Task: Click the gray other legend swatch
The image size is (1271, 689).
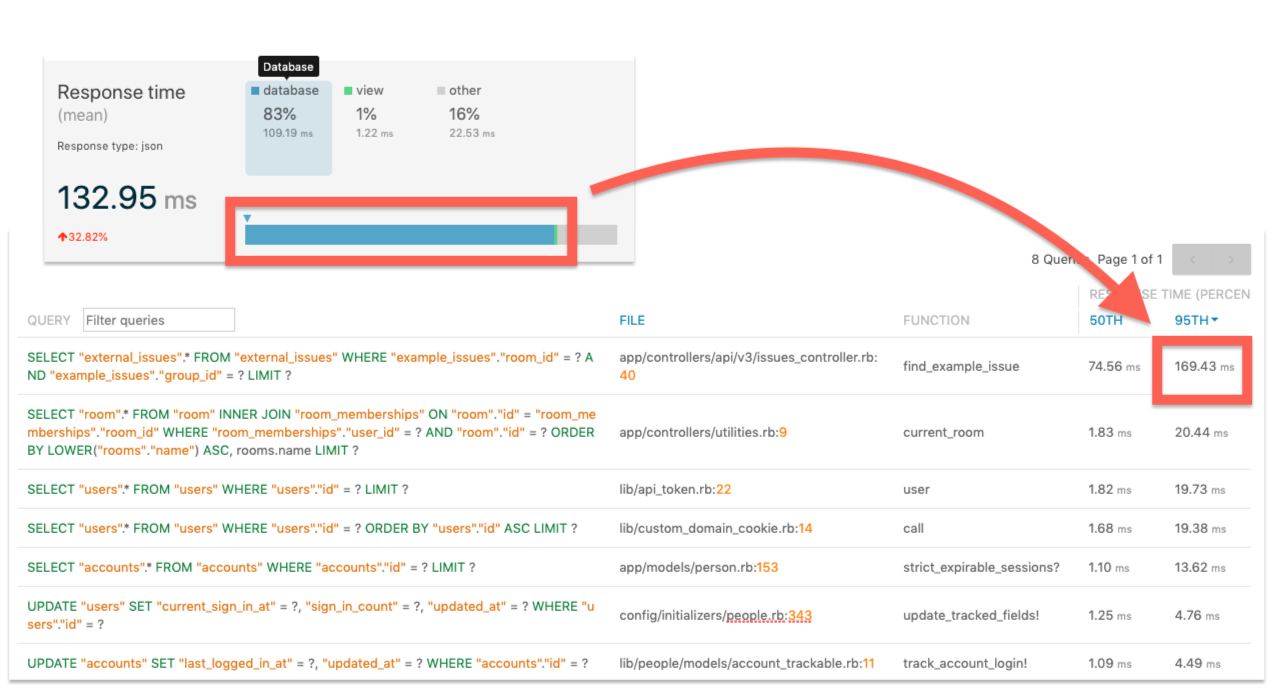Action: click(x=441, y=90)
